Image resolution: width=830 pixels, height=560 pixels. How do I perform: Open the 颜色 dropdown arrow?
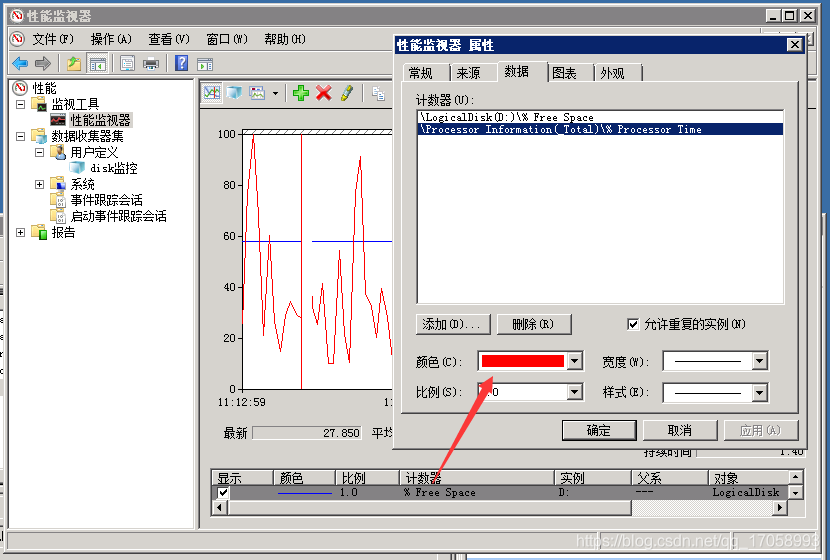(574, 362)
